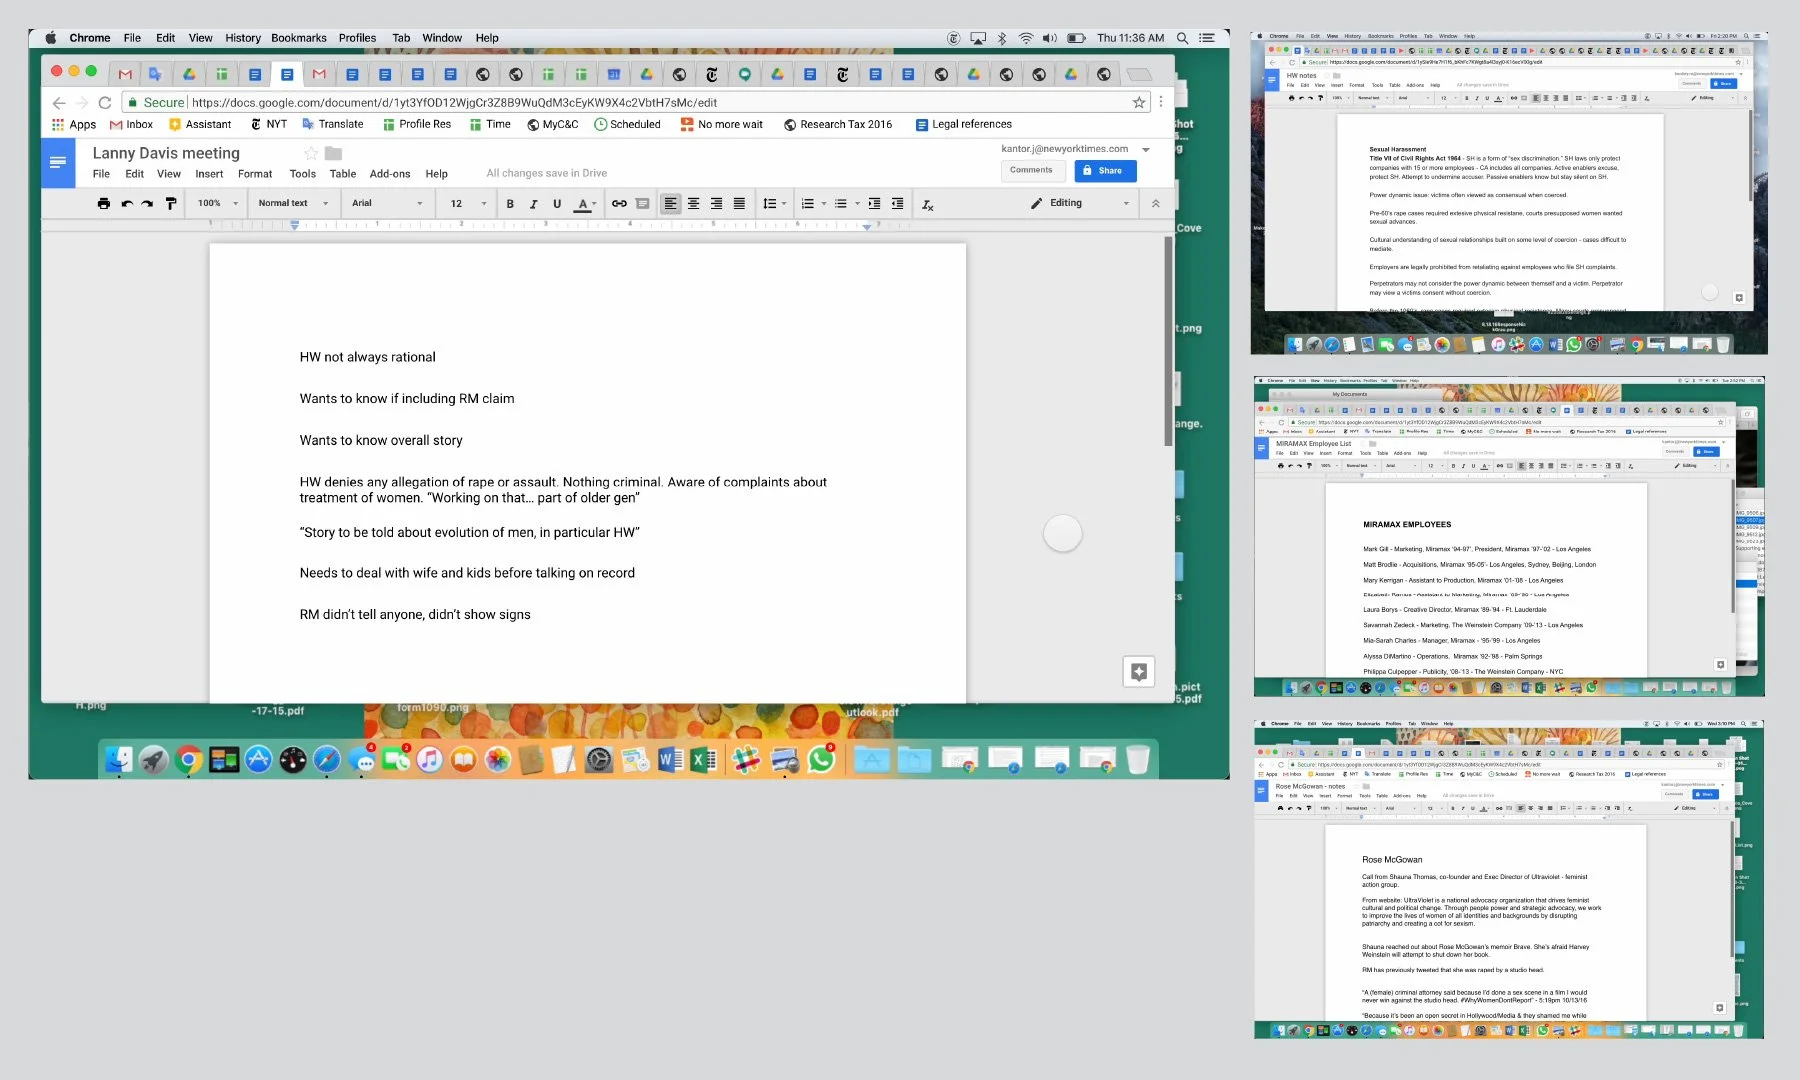Open the No more wait bookmark
The width and height of the screenshot is (1800, 1080).
pos(722,124)
